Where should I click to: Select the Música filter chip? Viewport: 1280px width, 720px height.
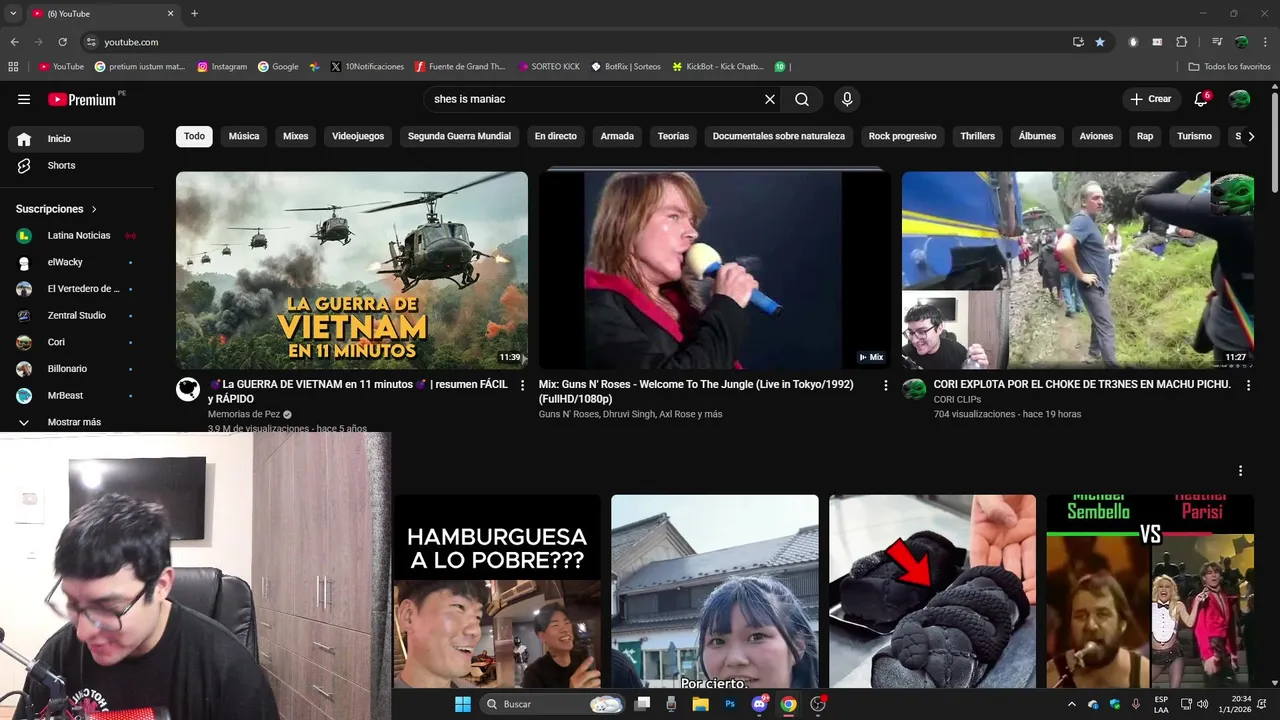(244, 136)
